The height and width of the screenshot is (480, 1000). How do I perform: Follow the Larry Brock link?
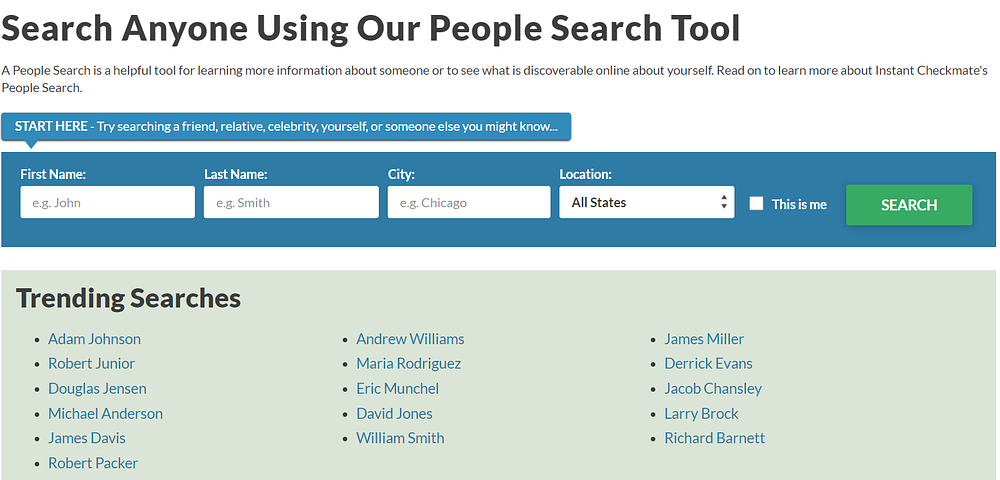tap(701, 413)
